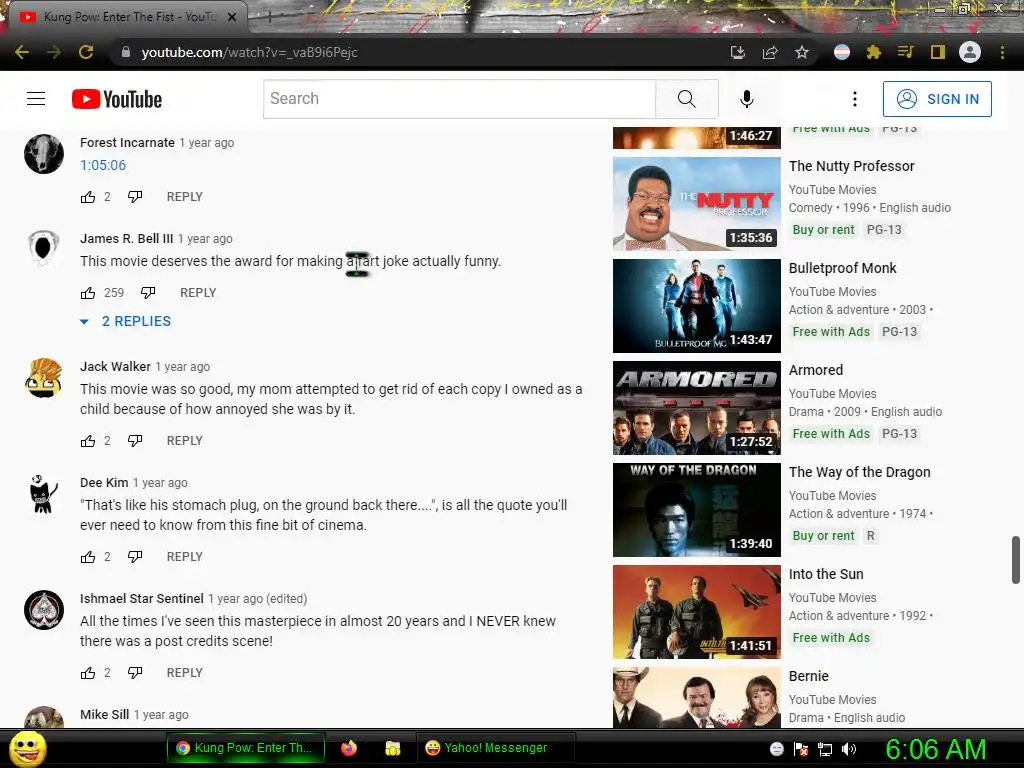Open Chrome profile avatar
Viewport: 1024px width, 768px height.
coord(970,52)
